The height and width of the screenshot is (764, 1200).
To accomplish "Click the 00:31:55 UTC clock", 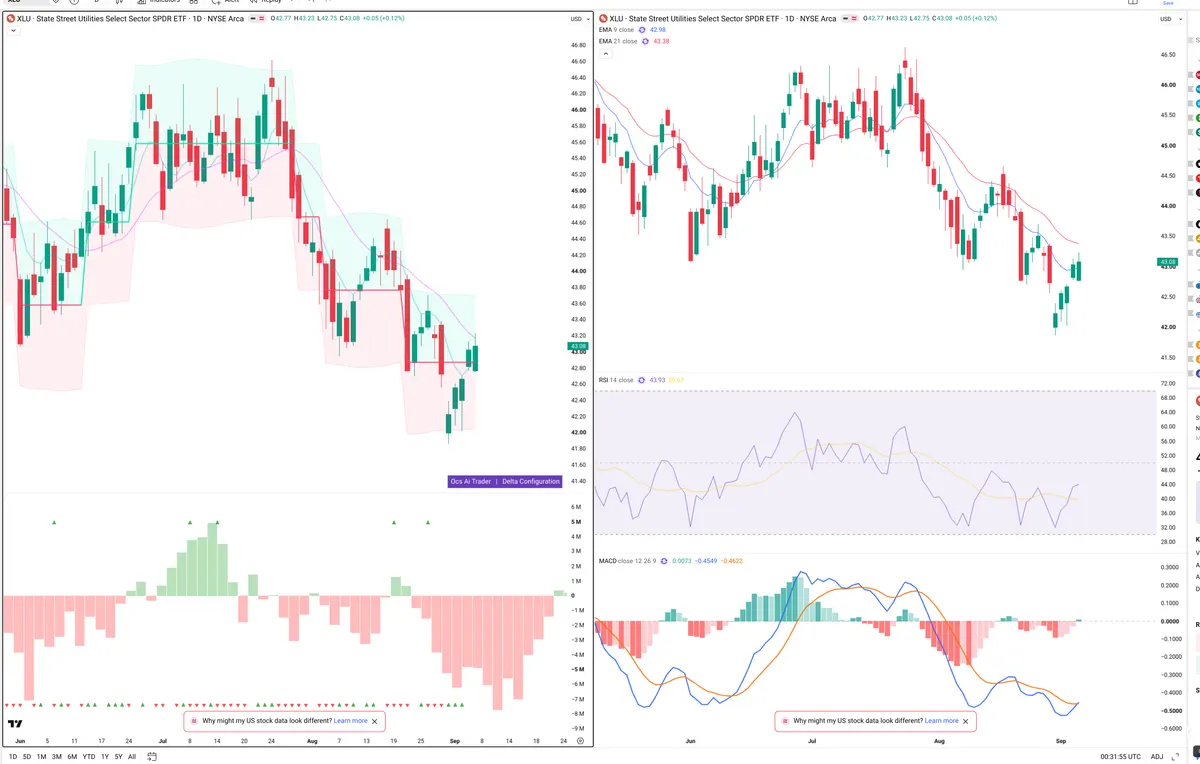I will click(x=1120, y=757).
